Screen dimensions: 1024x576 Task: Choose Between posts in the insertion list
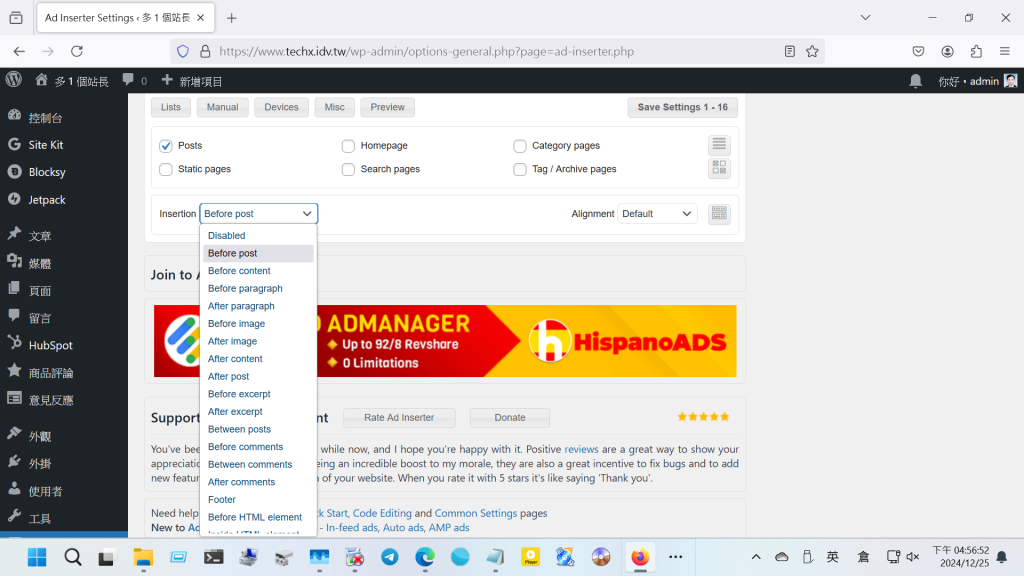pos(239,429)
